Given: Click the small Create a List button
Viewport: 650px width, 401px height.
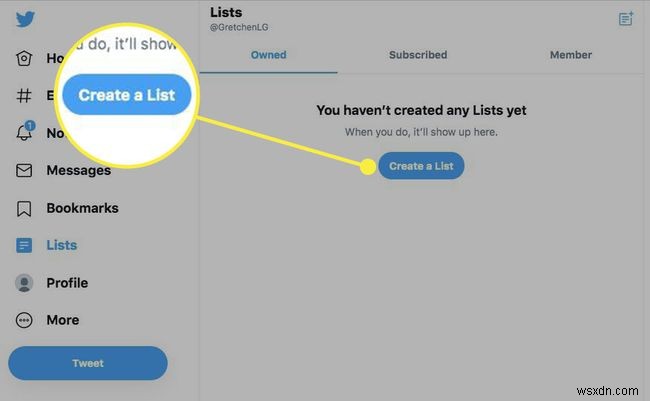Looking at the screenshot, I should pos(421,166).
